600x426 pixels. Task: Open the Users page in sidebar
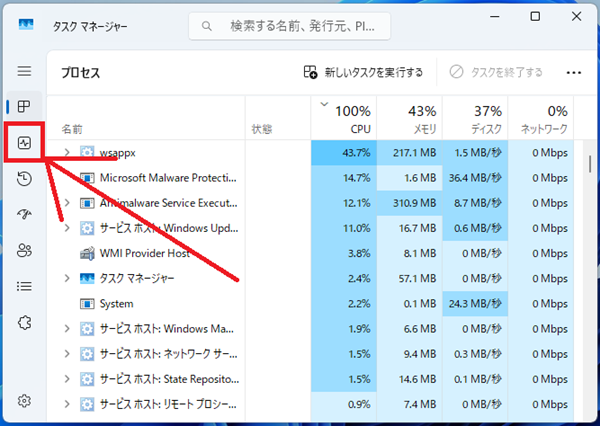[24, 250]
